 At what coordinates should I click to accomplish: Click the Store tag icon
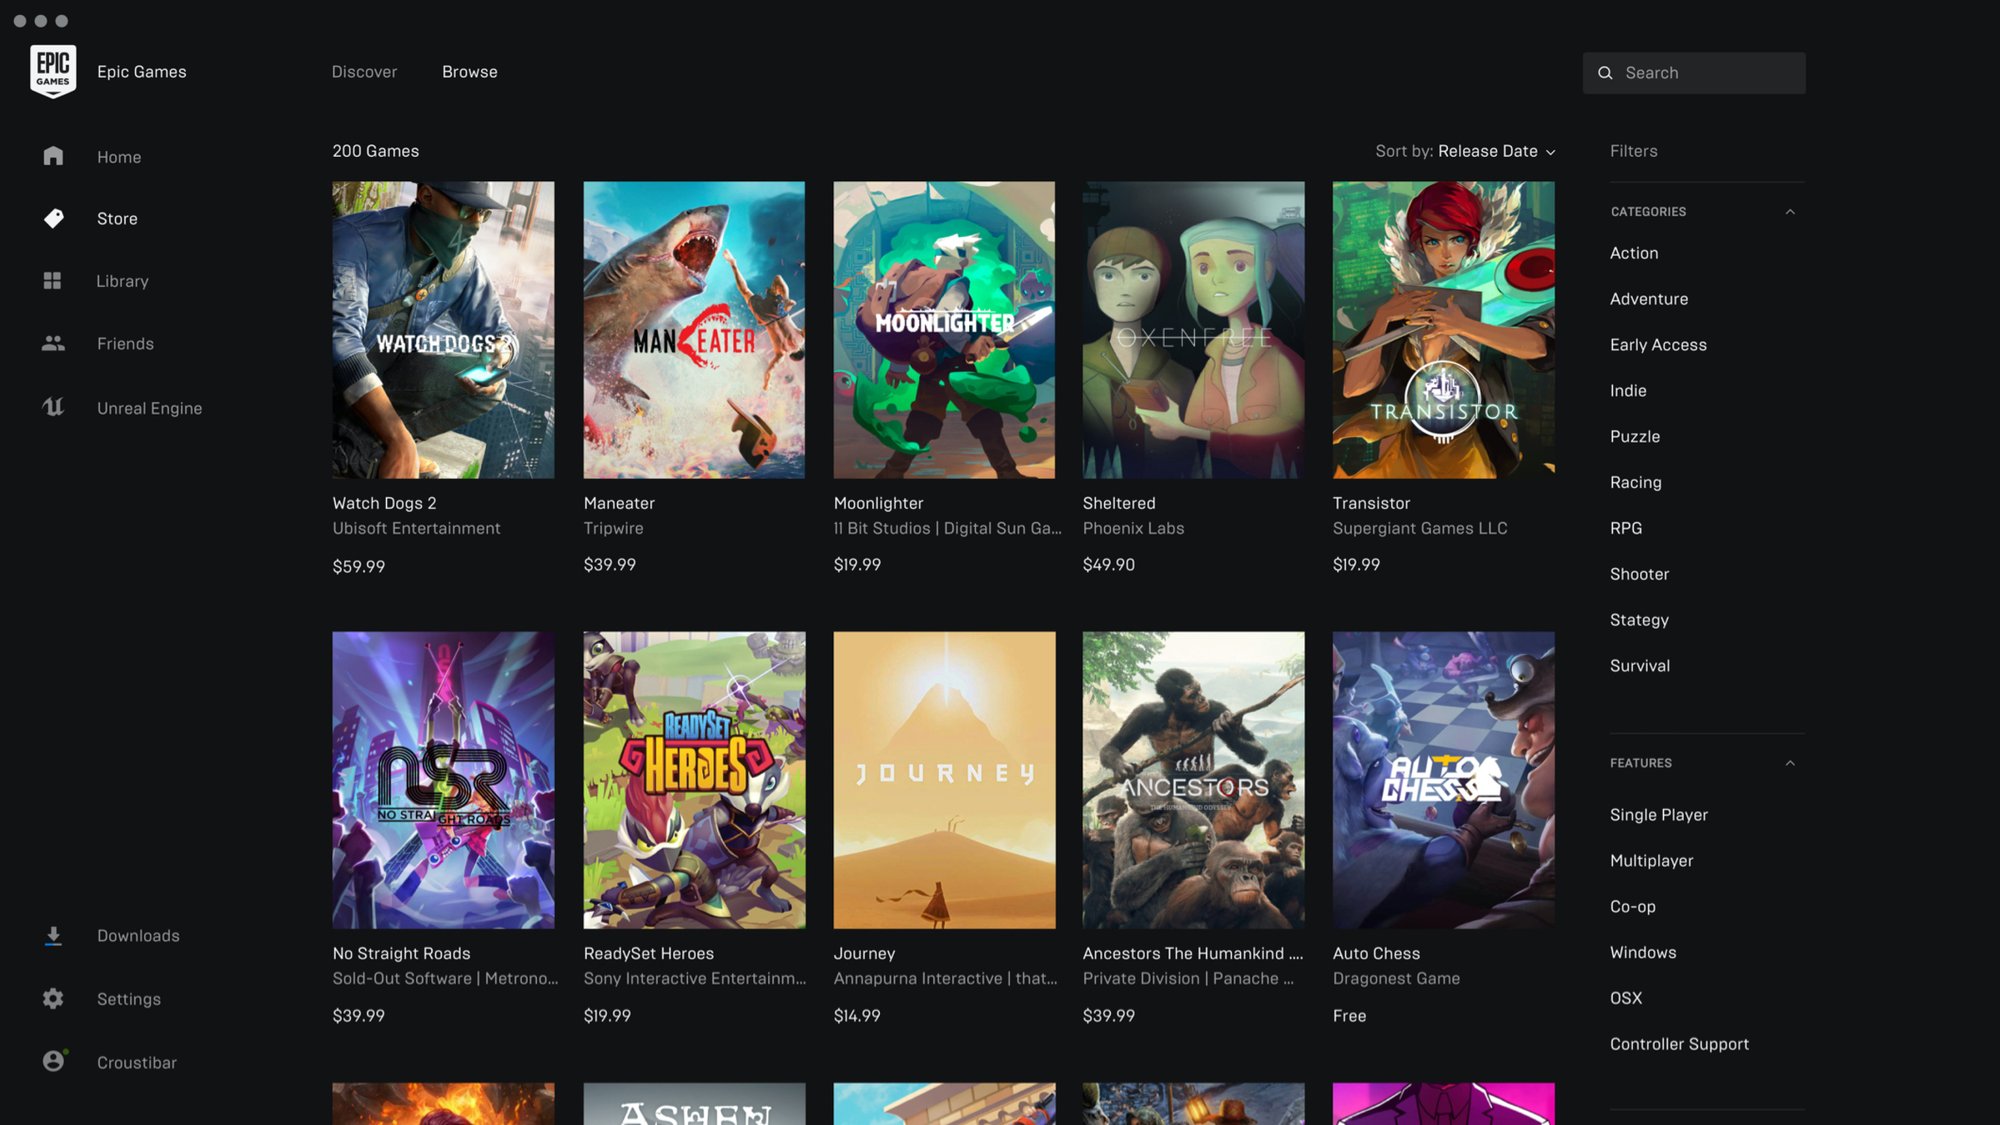53,218
